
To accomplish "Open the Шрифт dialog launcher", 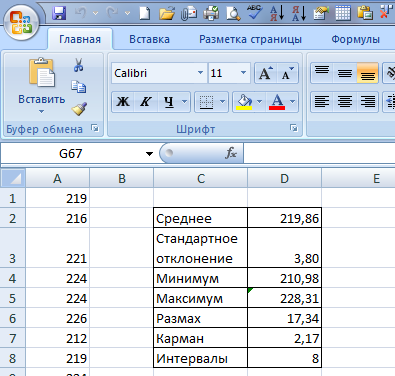I will 294,128.
